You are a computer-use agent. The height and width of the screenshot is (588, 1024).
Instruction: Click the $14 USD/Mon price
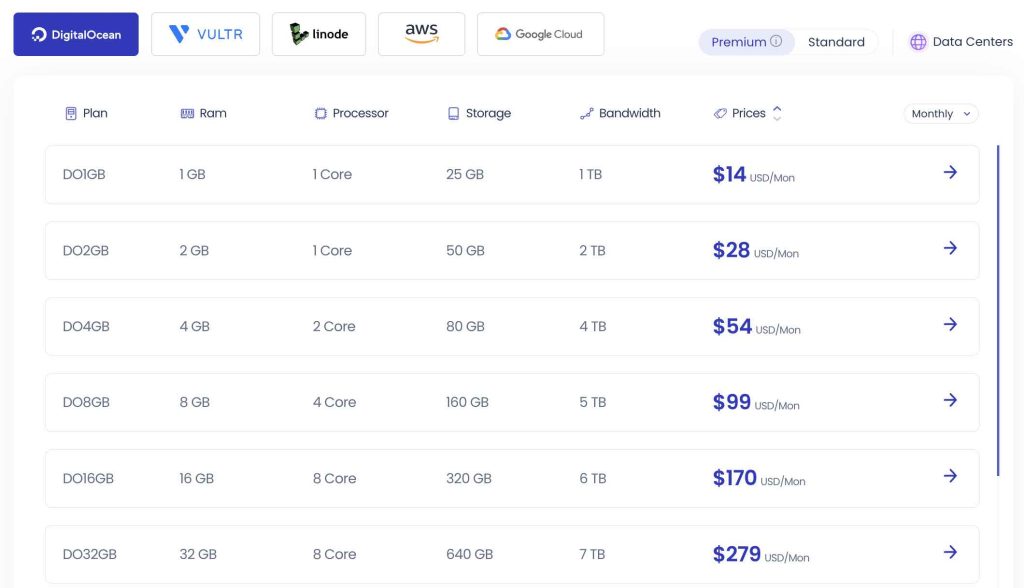[754, 174]
